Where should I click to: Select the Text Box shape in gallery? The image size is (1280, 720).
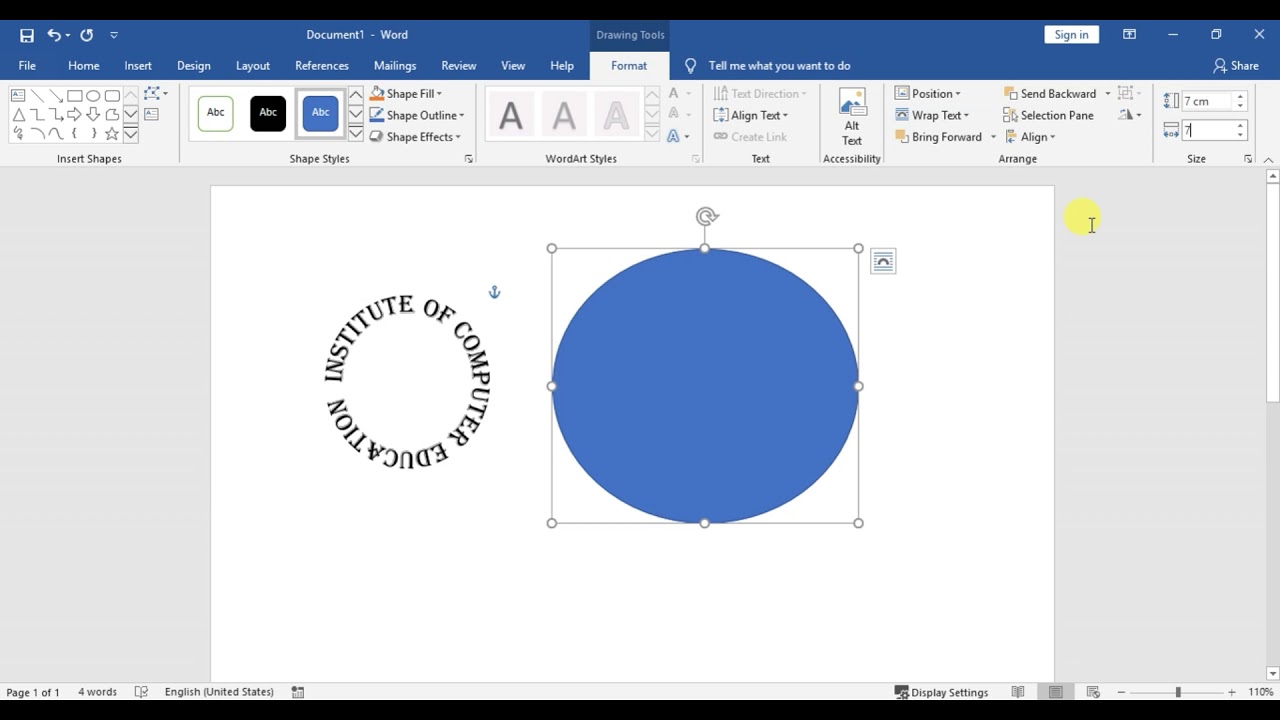pyautogui.click(x=18, y=96)
